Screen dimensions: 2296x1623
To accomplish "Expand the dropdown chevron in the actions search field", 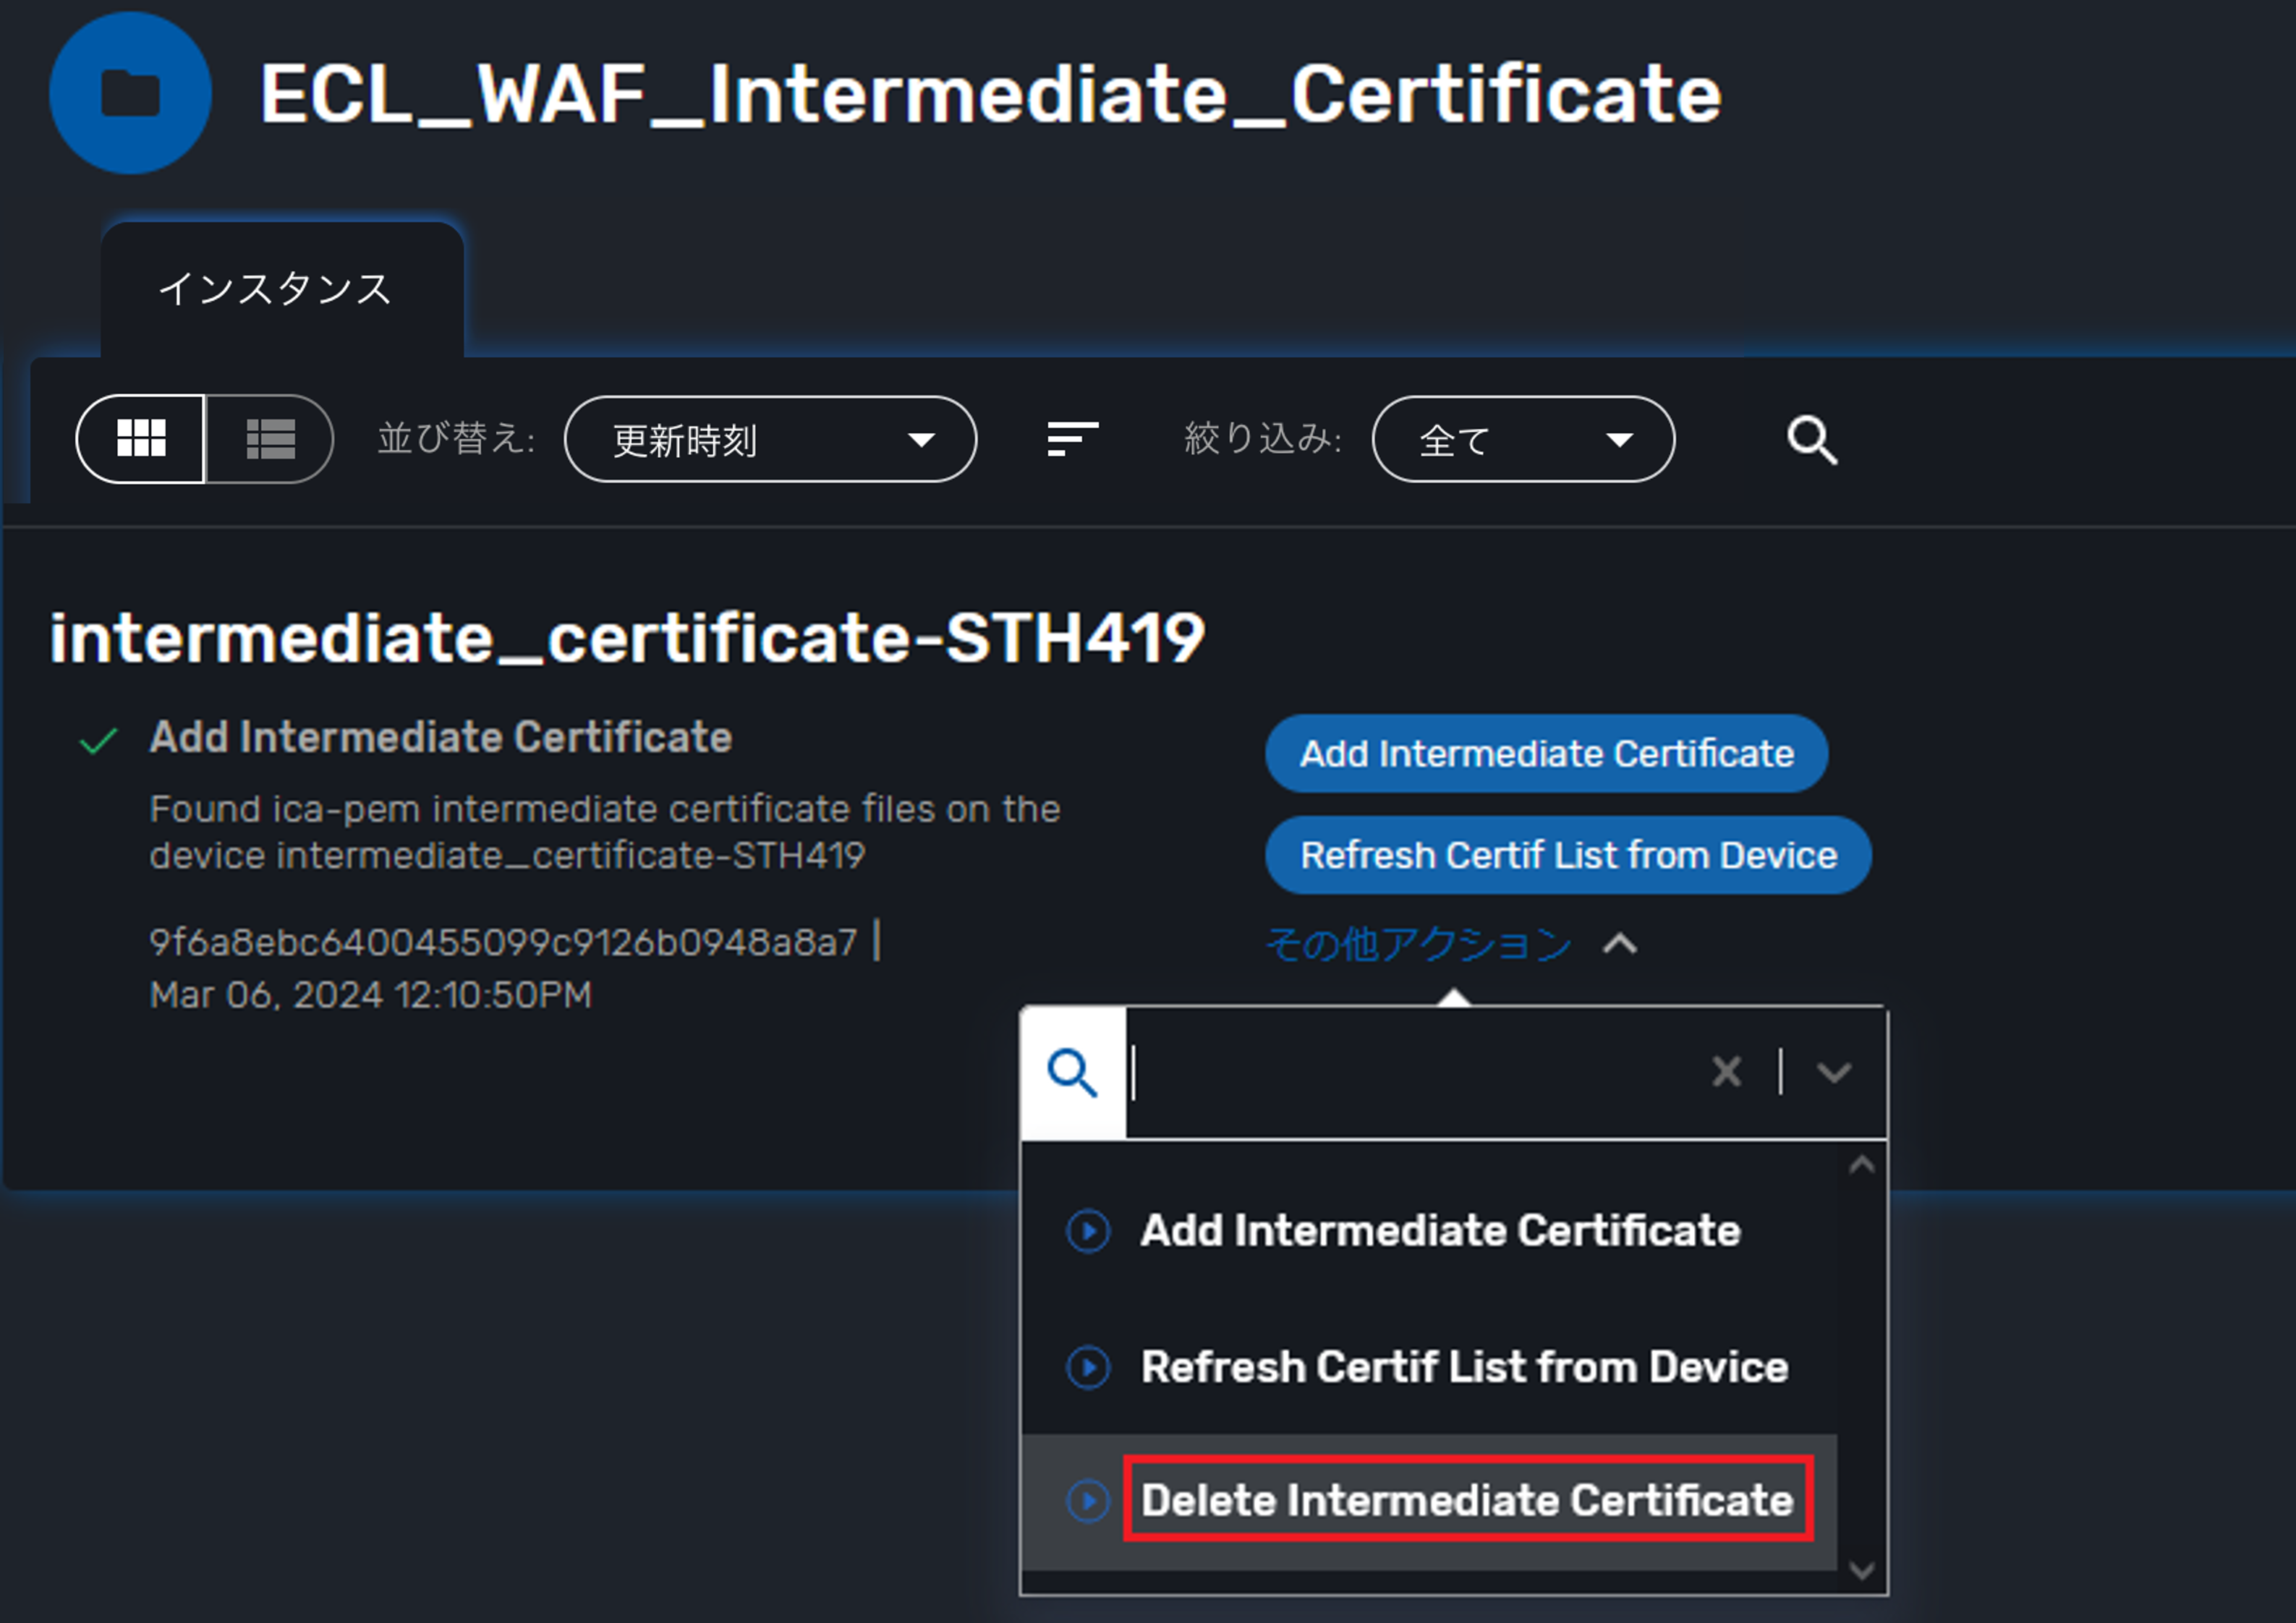I will 1835,1071.
